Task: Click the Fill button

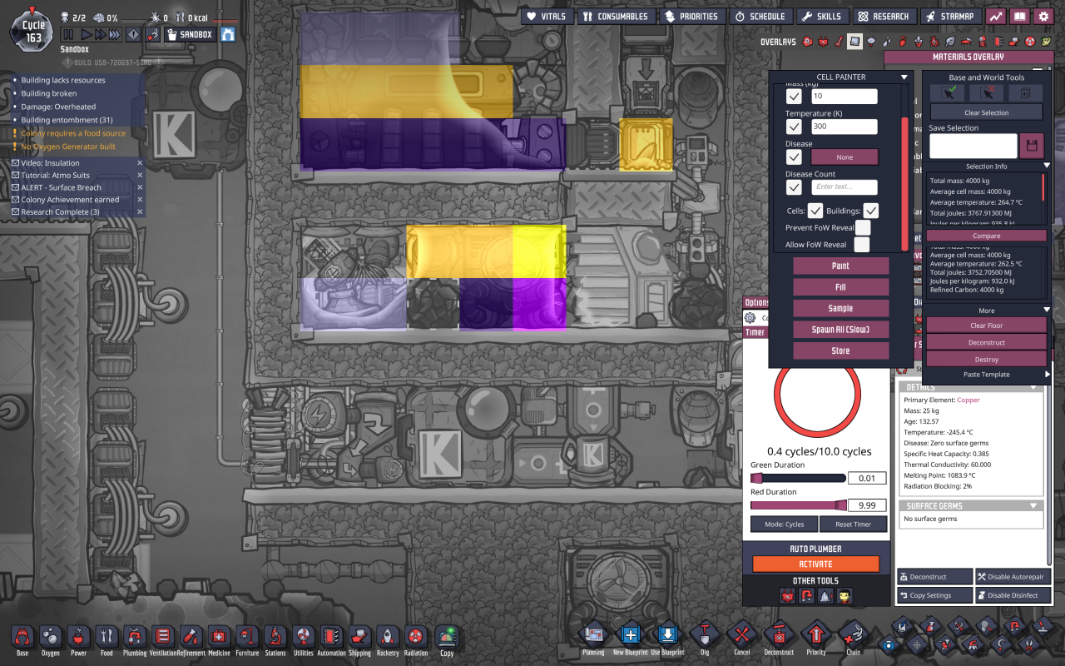Action: 841,287
